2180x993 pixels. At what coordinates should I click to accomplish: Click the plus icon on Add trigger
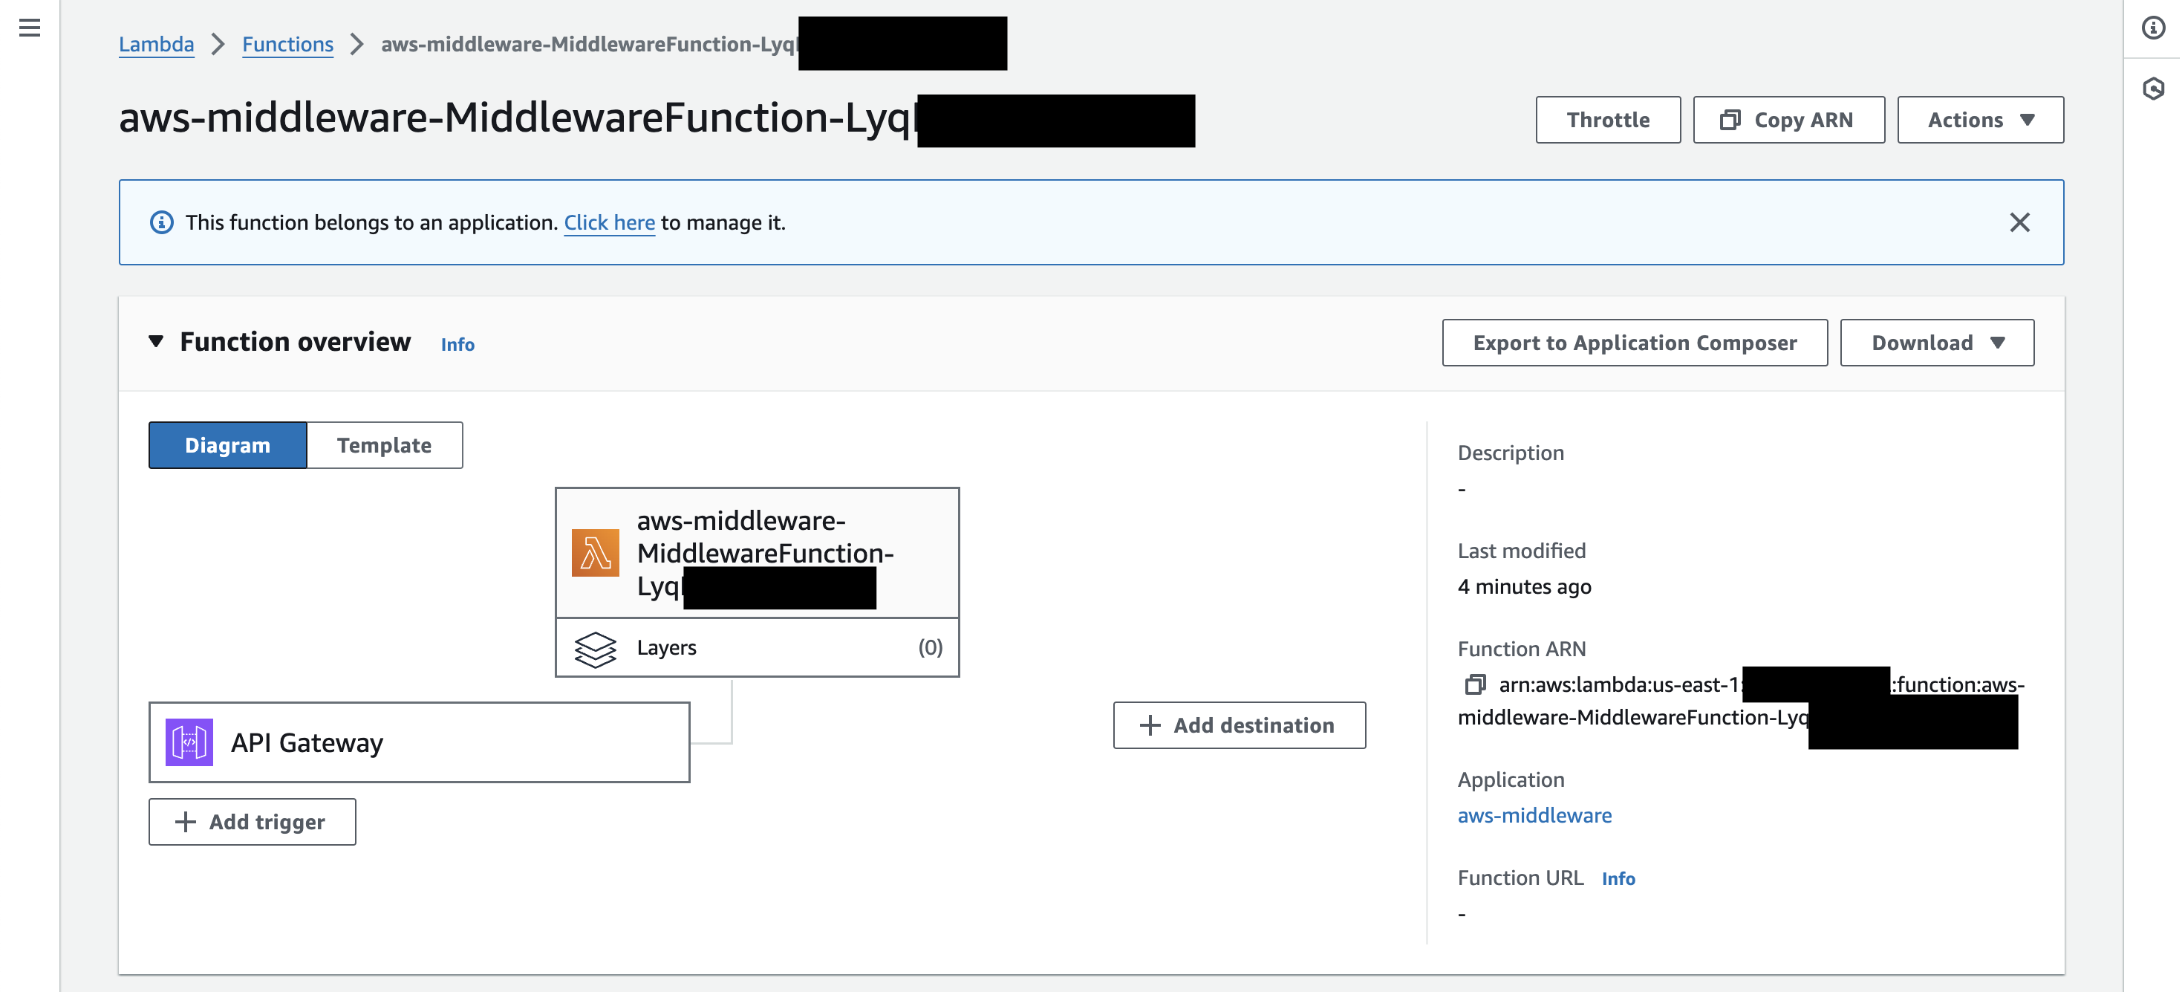tap(184, 821)
